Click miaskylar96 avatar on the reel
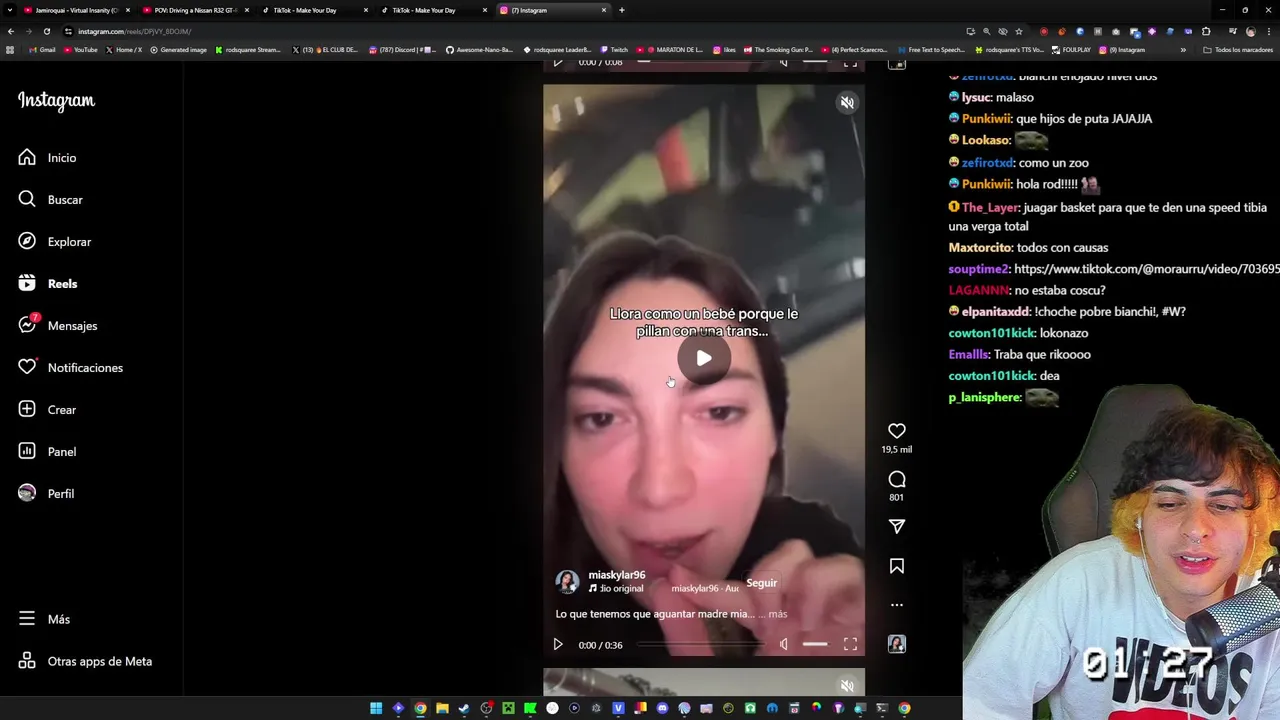Viewport: 1280px width, 720px height. [x=567, y=582]
